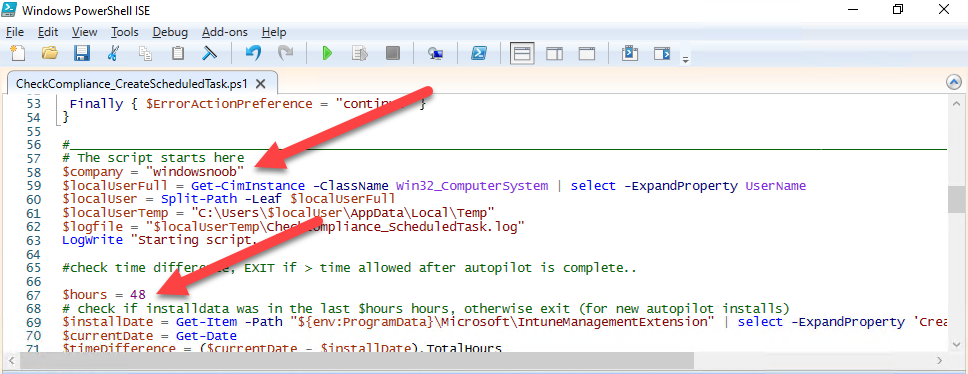Screen dimensions: 968x374
Task: Open a new remote PowerShell tab
Action: [435, 54]
